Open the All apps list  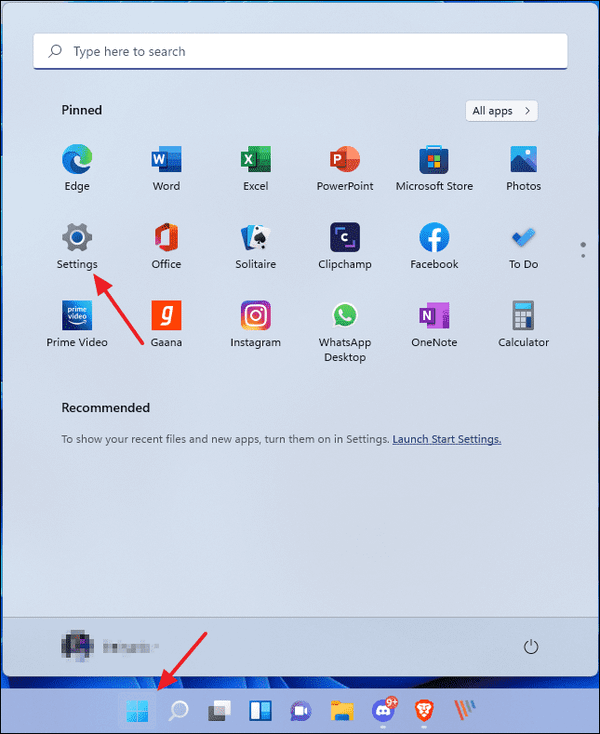pyautogui.click(x=501, y=111)
